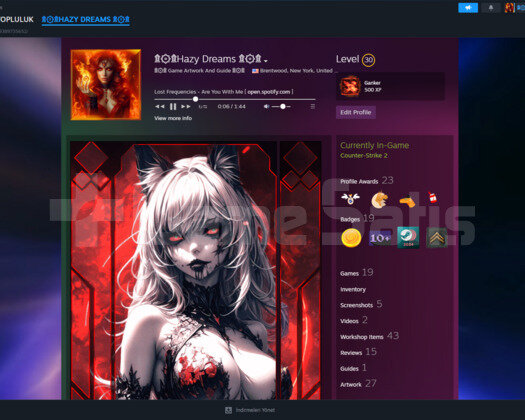Screen dimensions: 525x420
Task: Click the Steam 2024 badge
Action: (408, 237)
